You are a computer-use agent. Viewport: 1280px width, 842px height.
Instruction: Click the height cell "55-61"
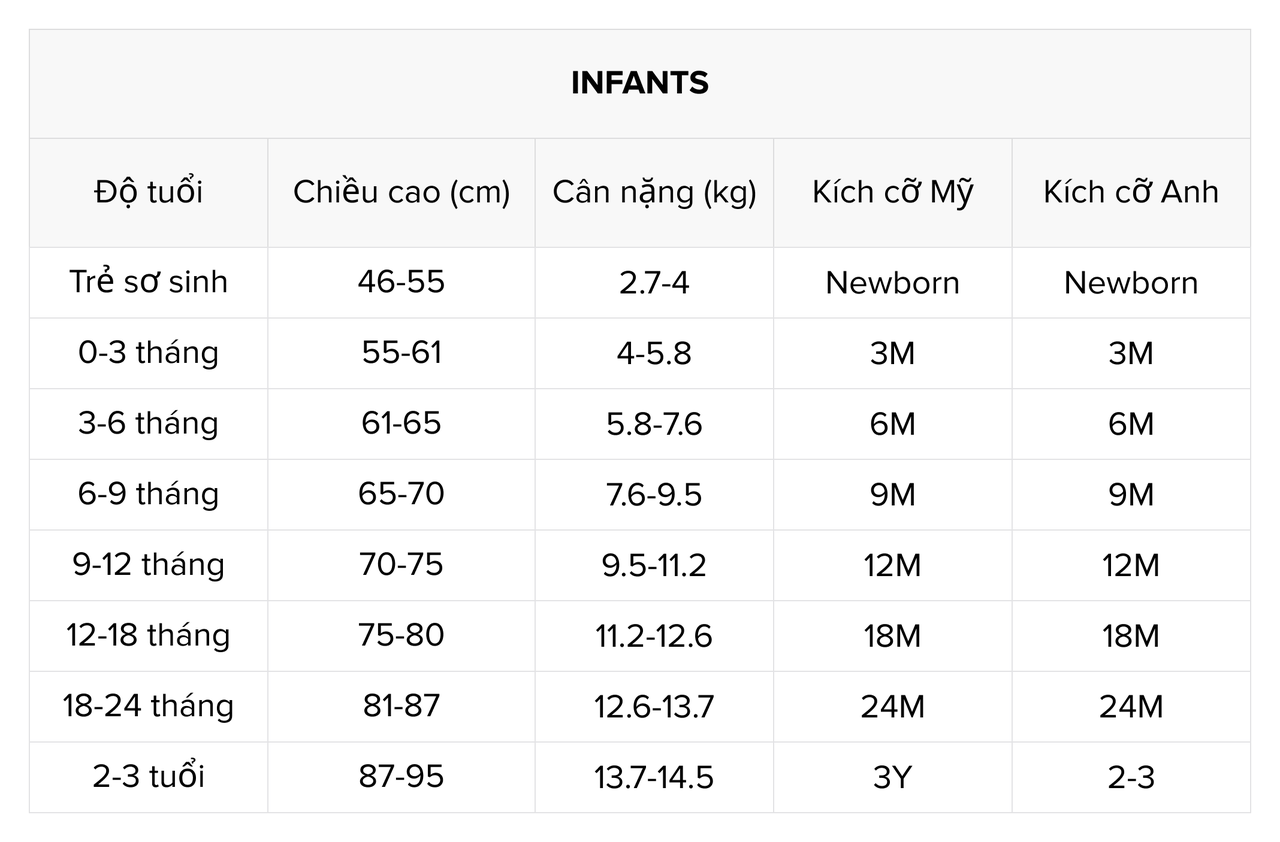(x=401, y=353)
